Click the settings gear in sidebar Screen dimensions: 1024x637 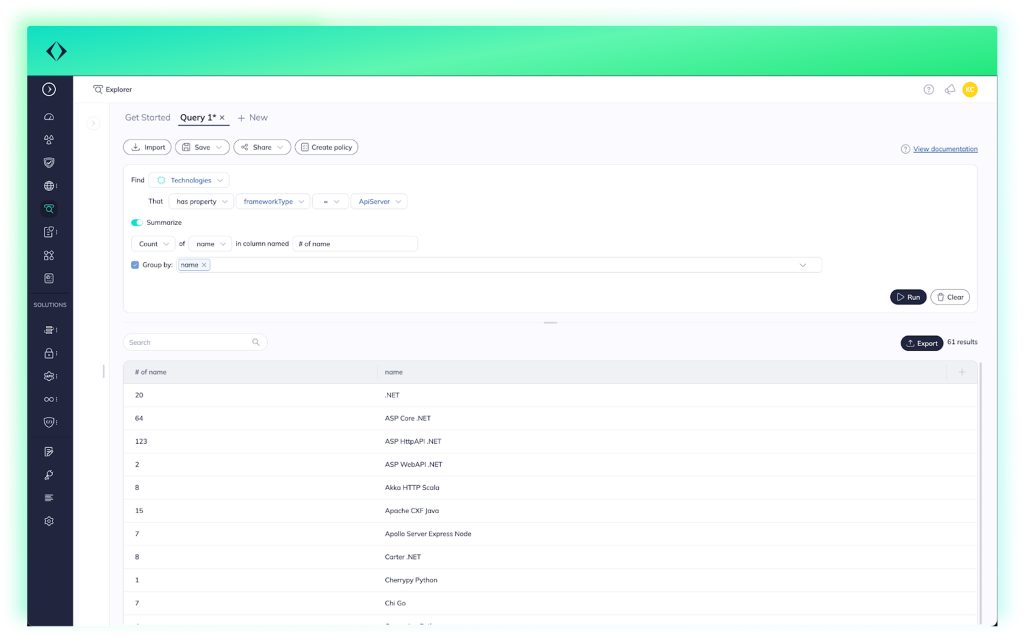point(49,521)
